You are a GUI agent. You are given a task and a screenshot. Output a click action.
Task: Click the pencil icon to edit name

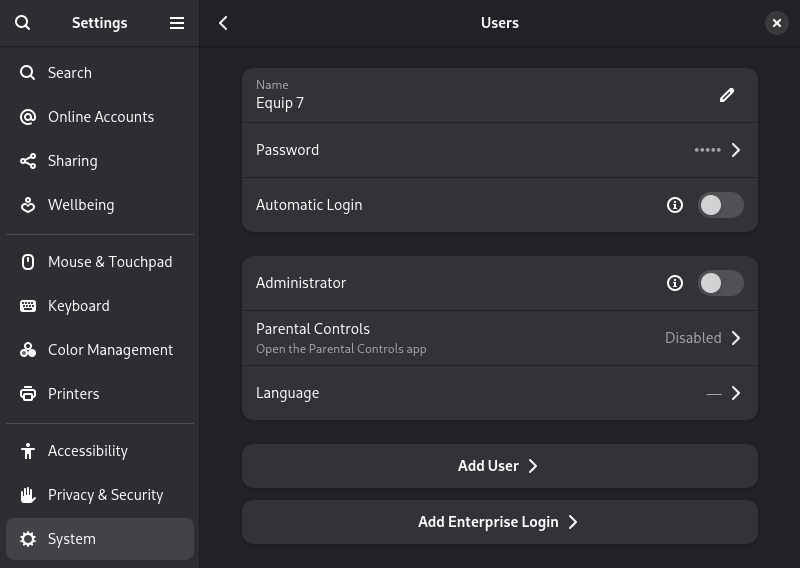tap(727, 95)
